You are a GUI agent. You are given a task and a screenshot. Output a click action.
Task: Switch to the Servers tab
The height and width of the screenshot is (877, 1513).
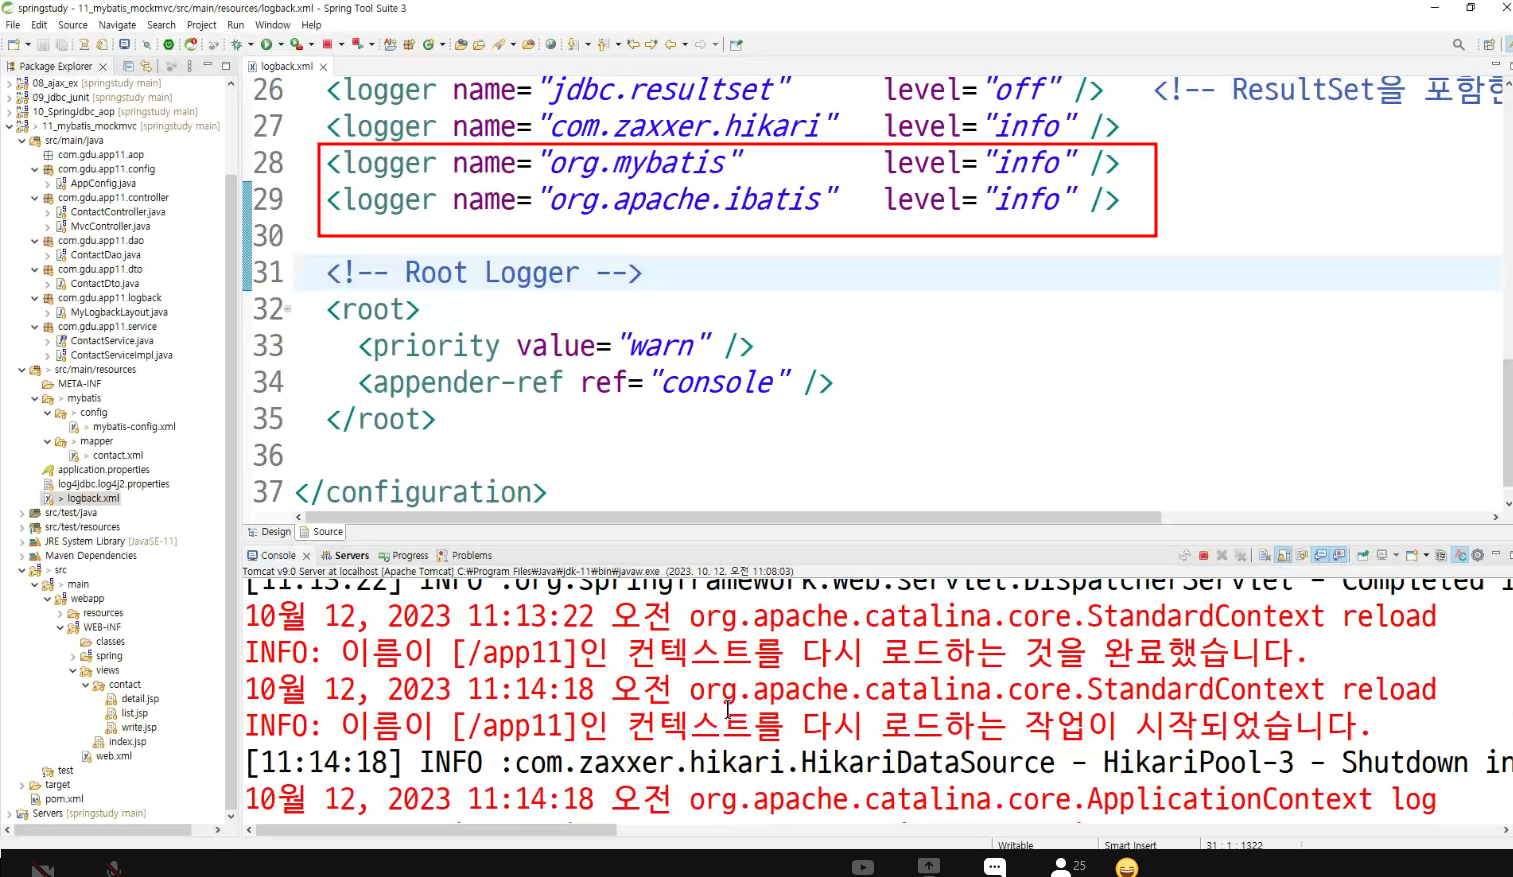(344, 555)
